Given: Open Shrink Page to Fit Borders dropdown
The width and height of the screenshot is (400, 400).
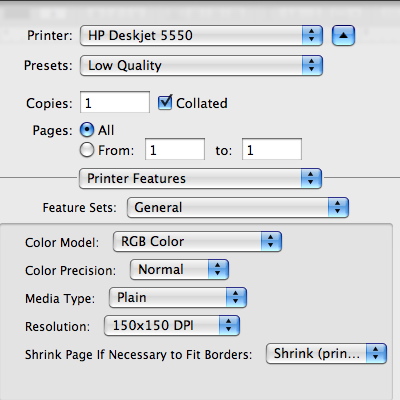Looking at the screenshot, I should click(326, 353).
